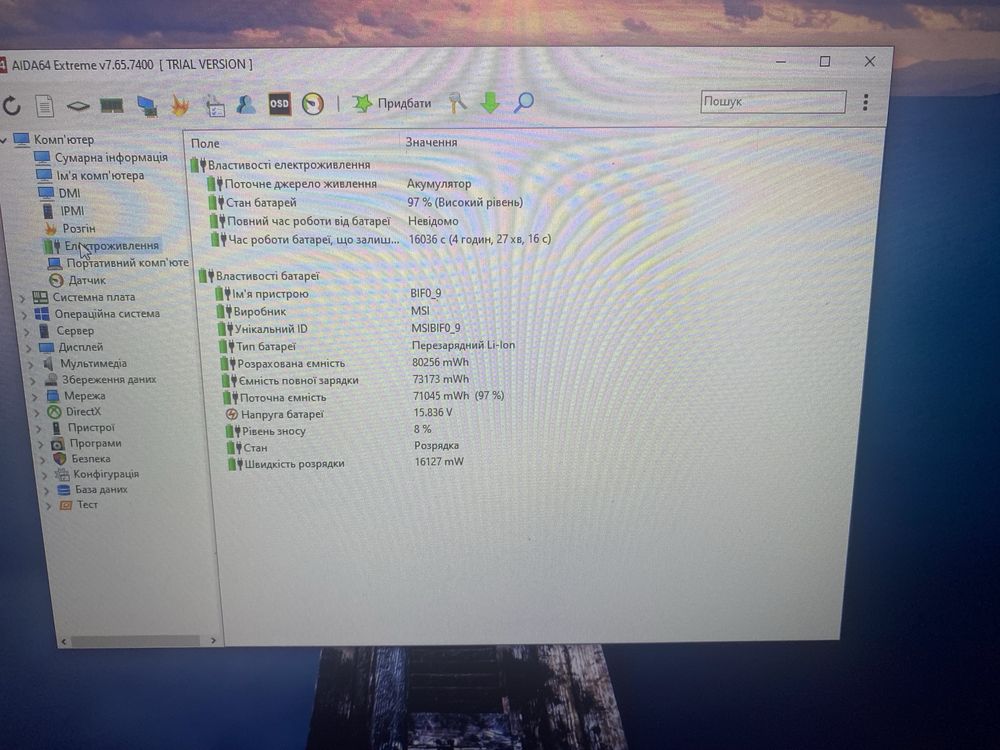Image resolution: width=1000 pixels, height=750 pixels.
Task: Select the База даних tree item
Action: pos(101,490)
